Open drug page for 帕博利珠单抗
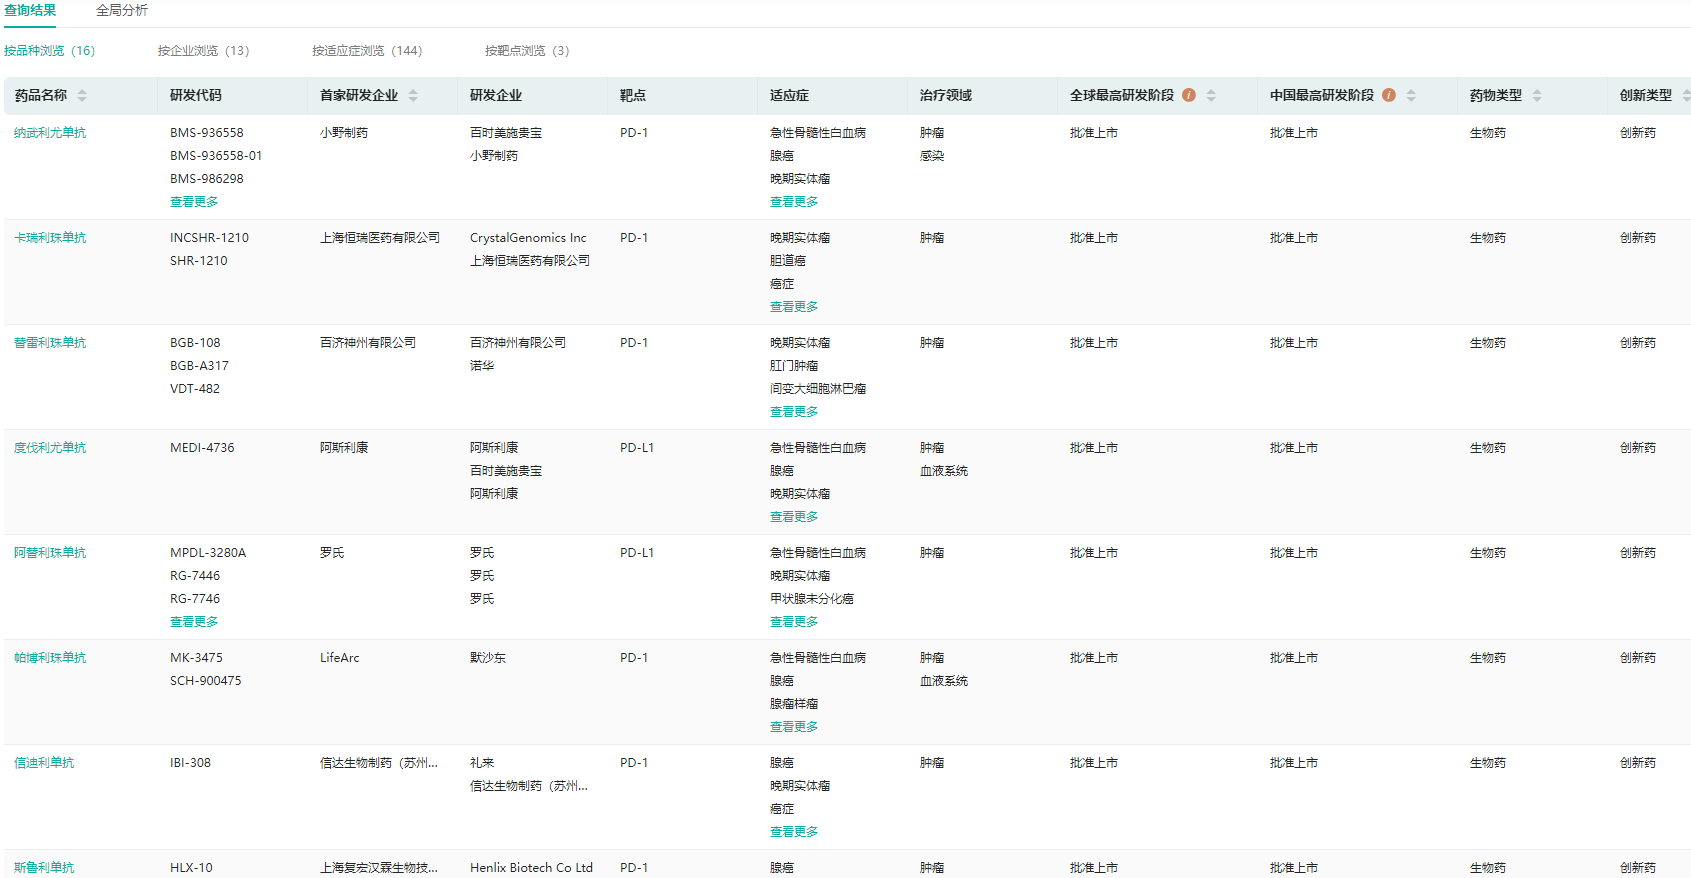1691x878 pixels. (x=50, y=658)
